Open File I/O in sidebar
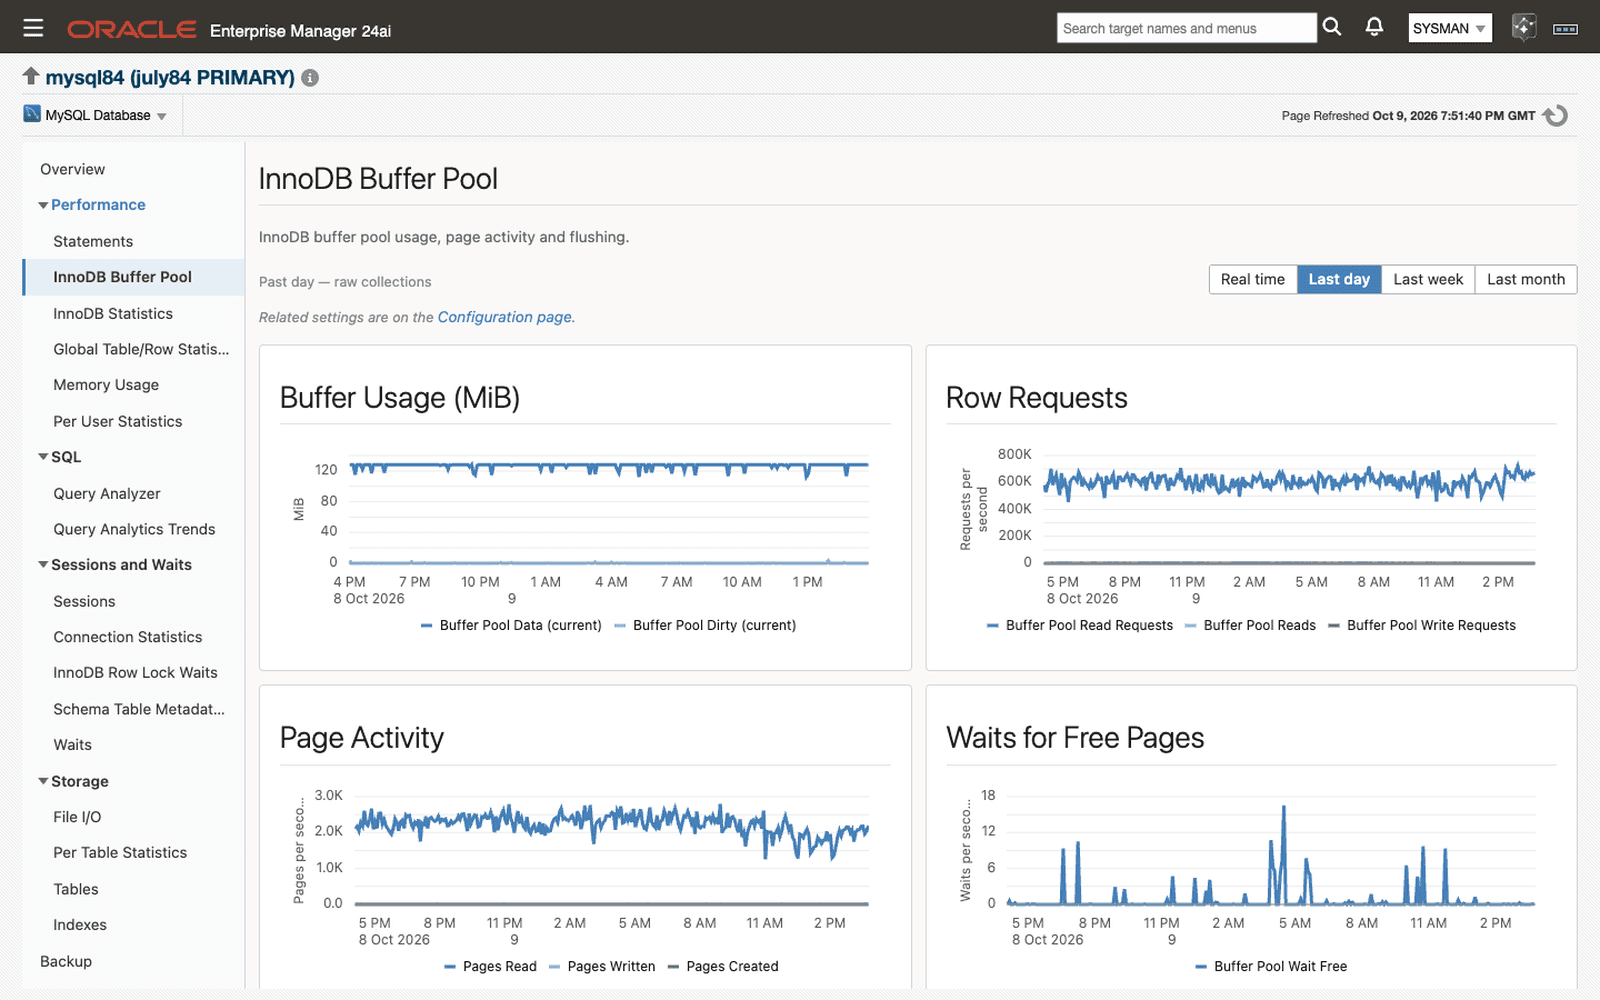The image size is (1600, 1000). 77,817
